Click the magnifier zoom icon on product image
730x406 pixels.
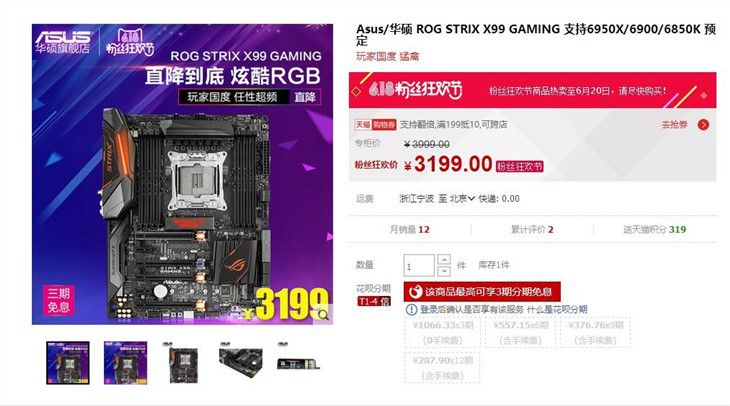pos(323,315)
